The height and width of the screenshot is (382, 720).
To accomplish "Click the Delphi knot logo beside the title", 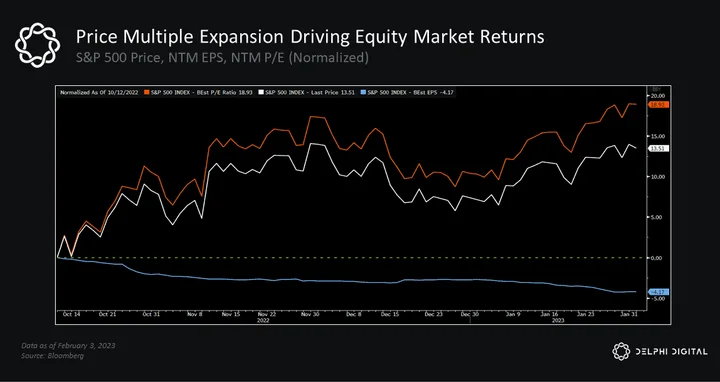I will click(37, 45).
